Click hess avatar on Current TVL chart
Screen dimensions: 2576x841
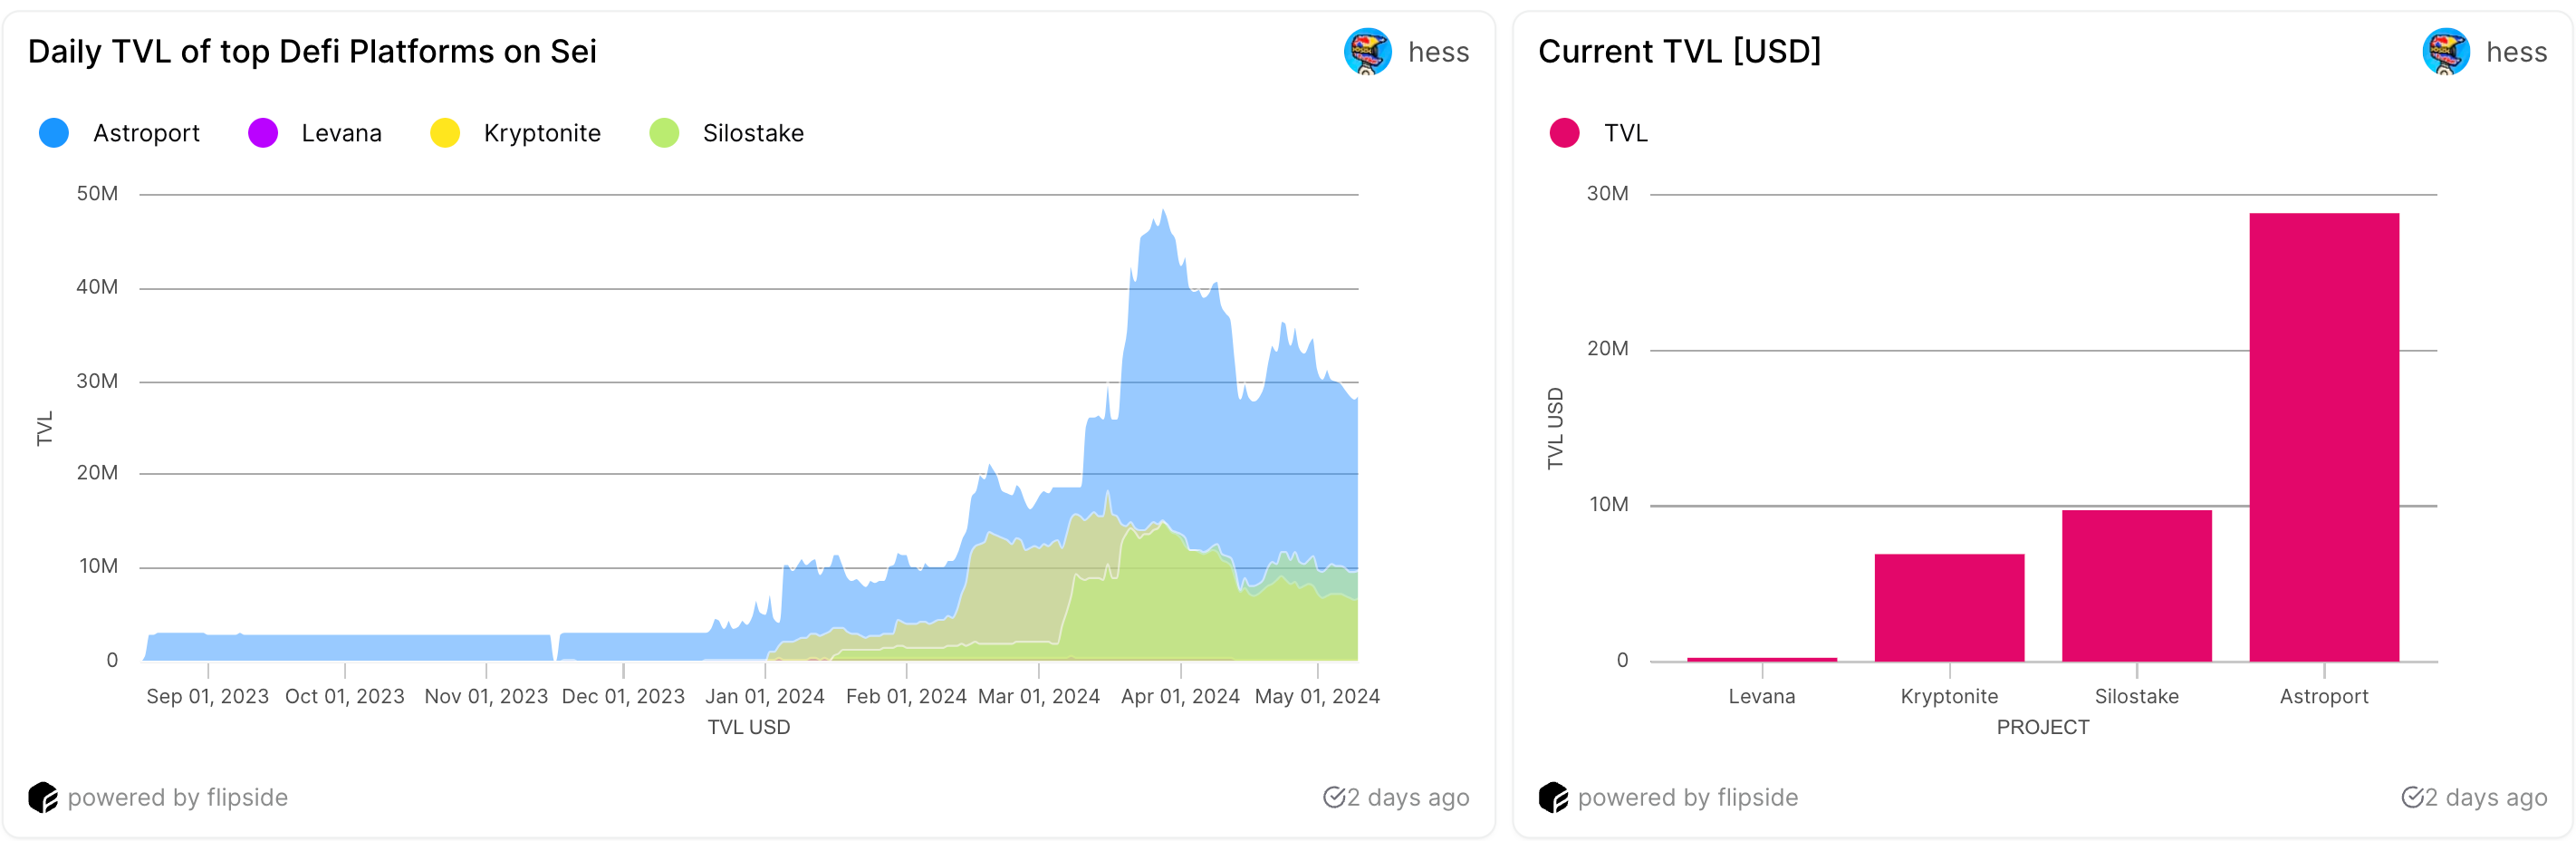2445,51
